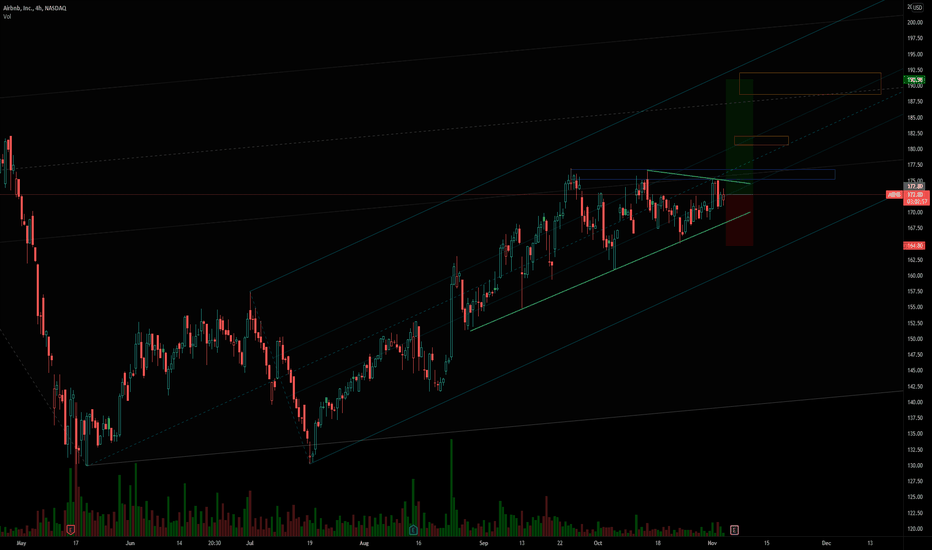
Task: Select the red stop-loss zone
Action: [x=739, y=220]
